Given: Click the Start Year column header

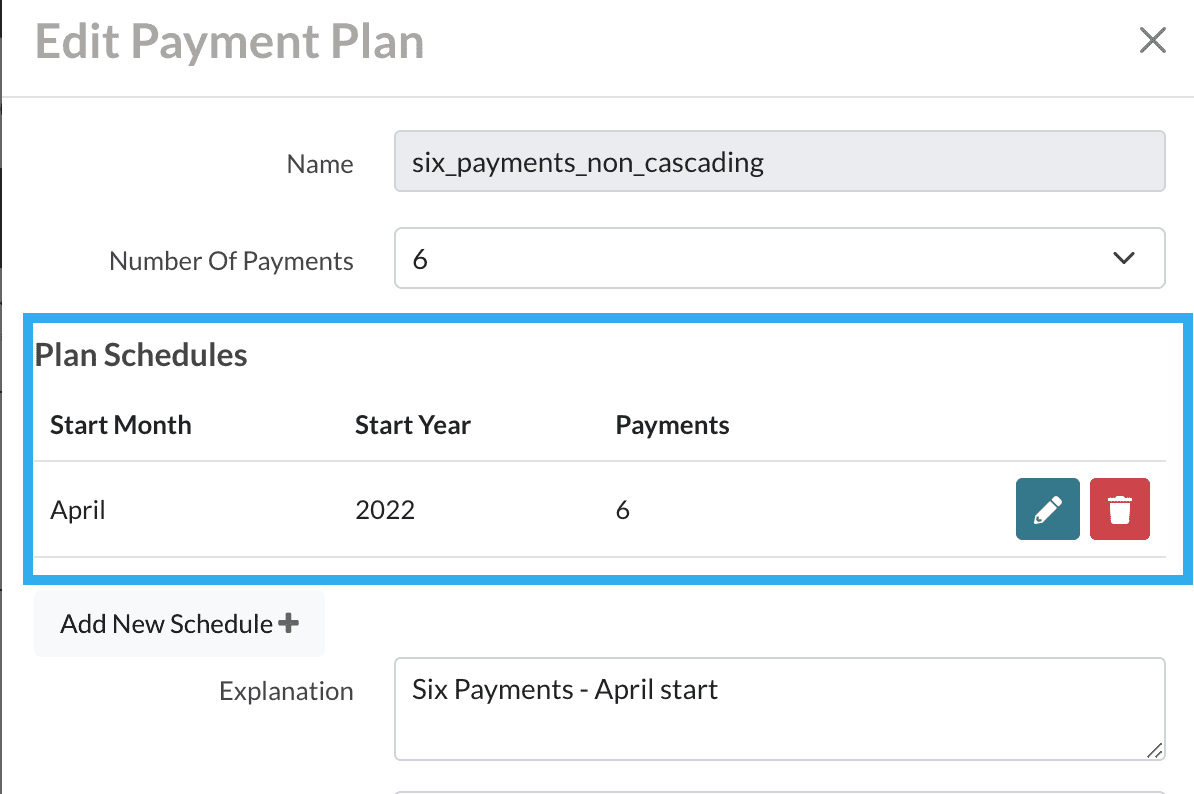Looking at the screenshot, I should pyautogui.click(x=413, y=425).
